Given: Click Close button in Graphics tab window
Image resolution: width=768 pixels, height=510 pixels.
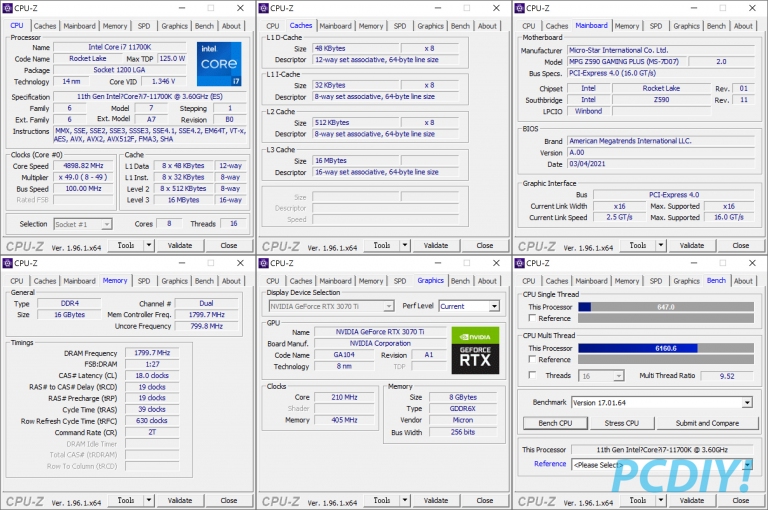Looking at the screenshot, I should tap(484, 500).
